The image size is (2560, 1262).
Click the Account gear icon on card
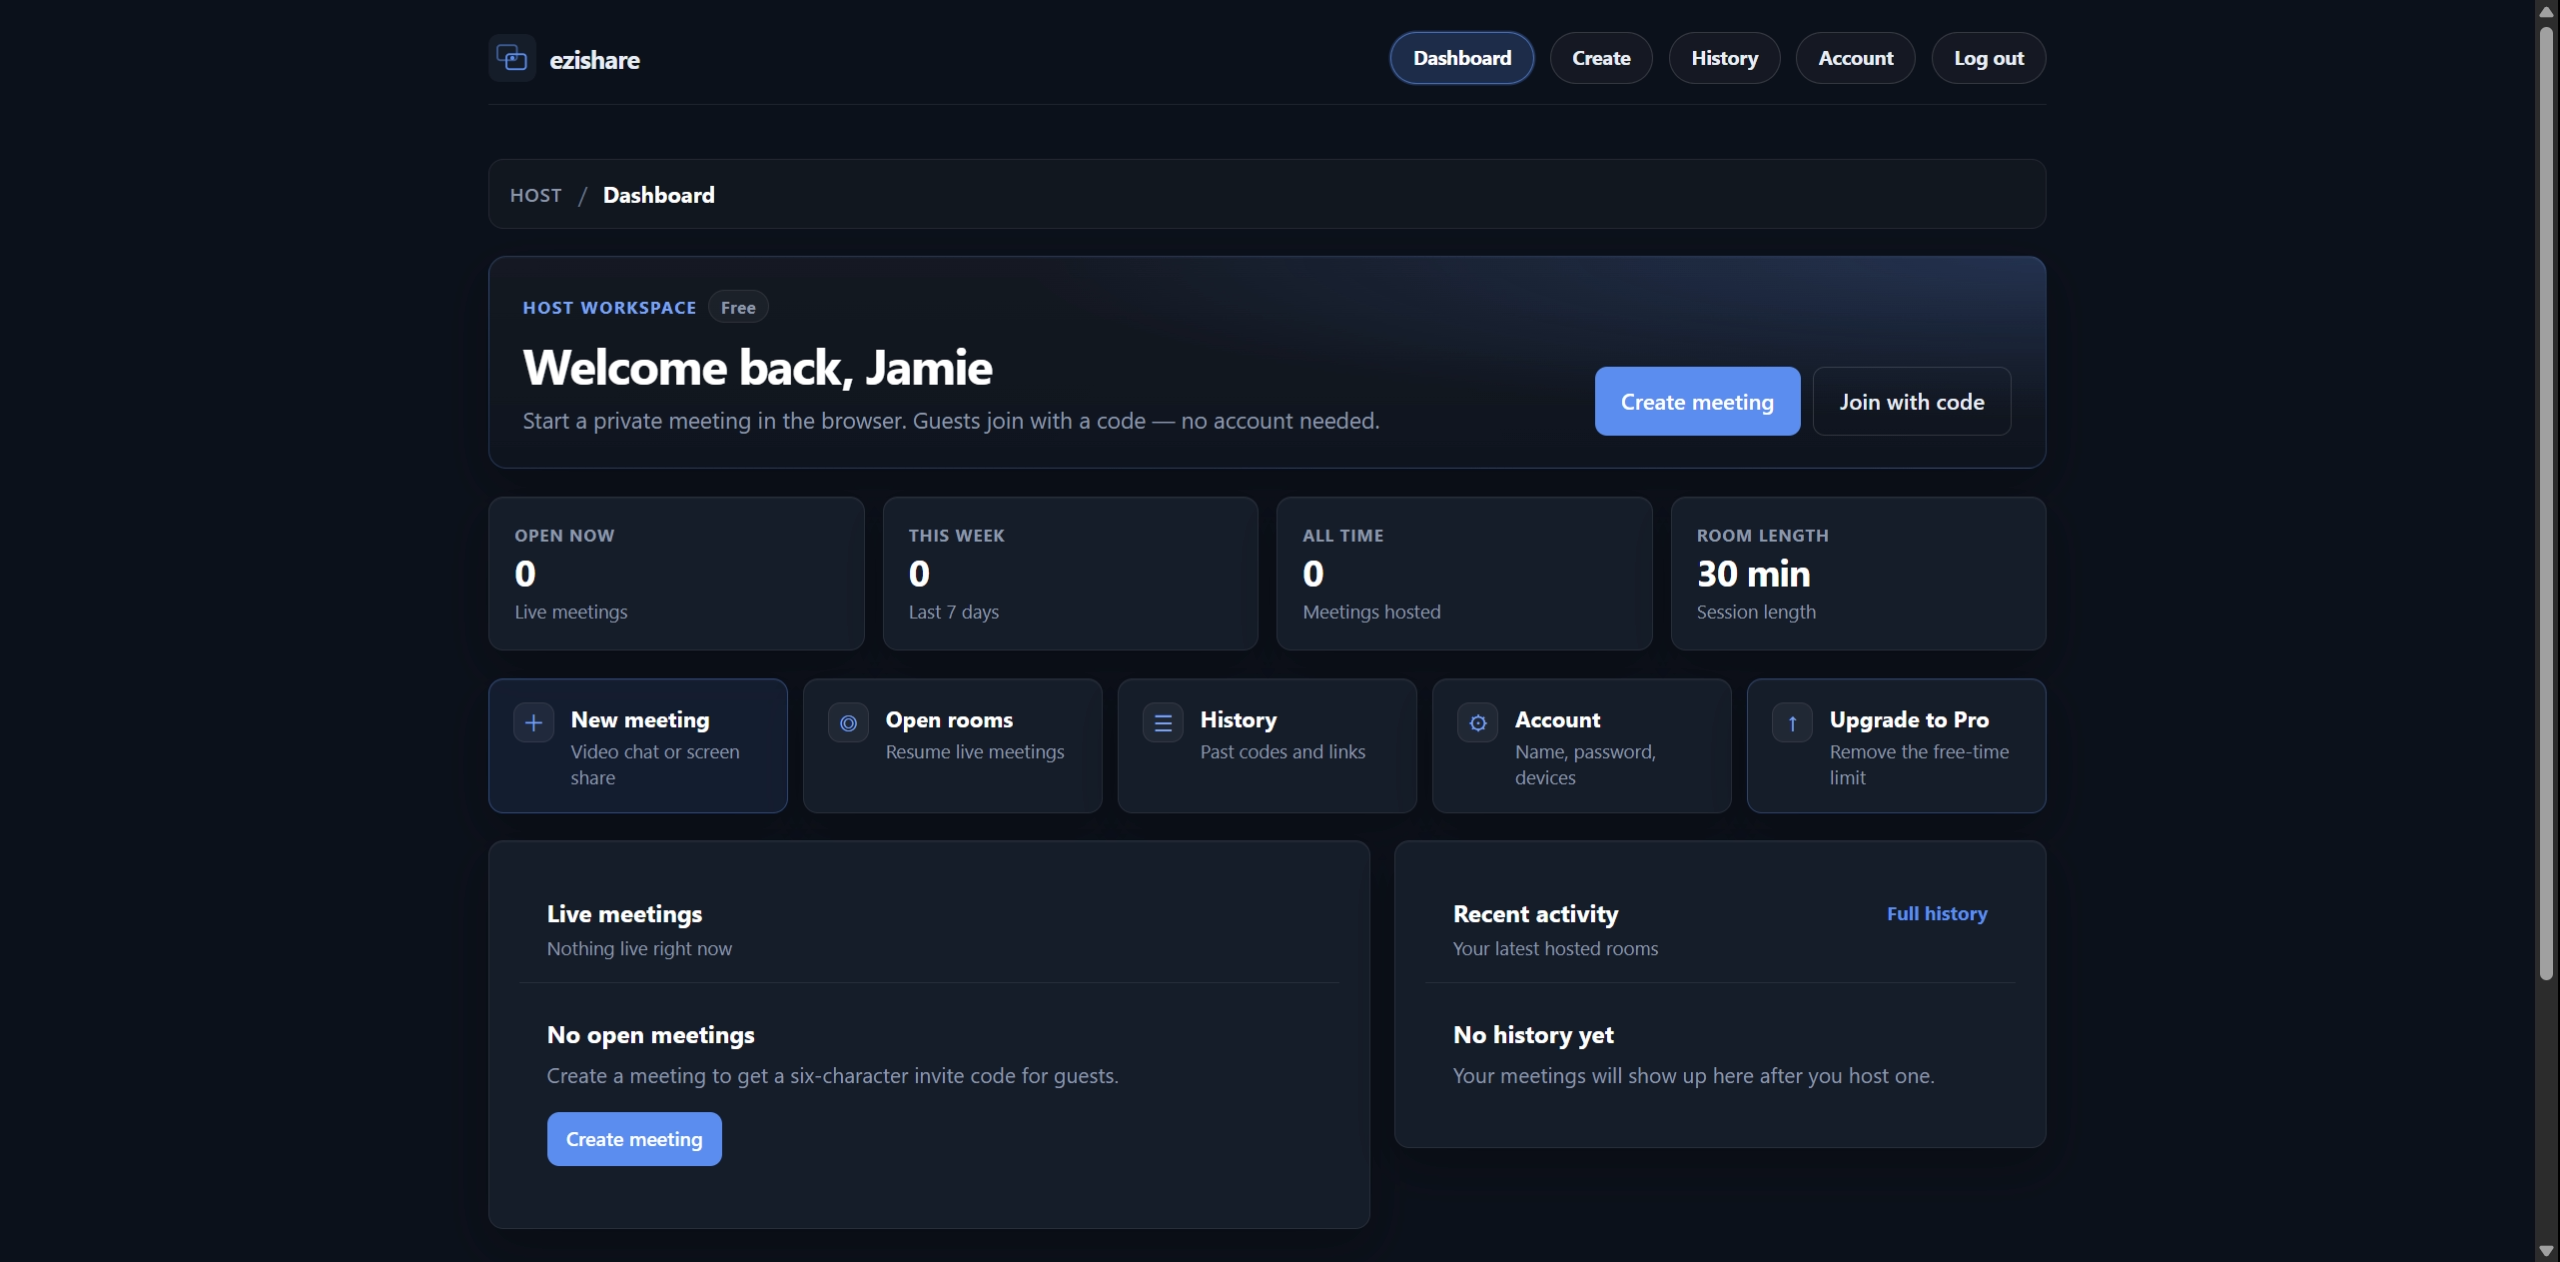pyautogui.click(x=1478, y=722)
